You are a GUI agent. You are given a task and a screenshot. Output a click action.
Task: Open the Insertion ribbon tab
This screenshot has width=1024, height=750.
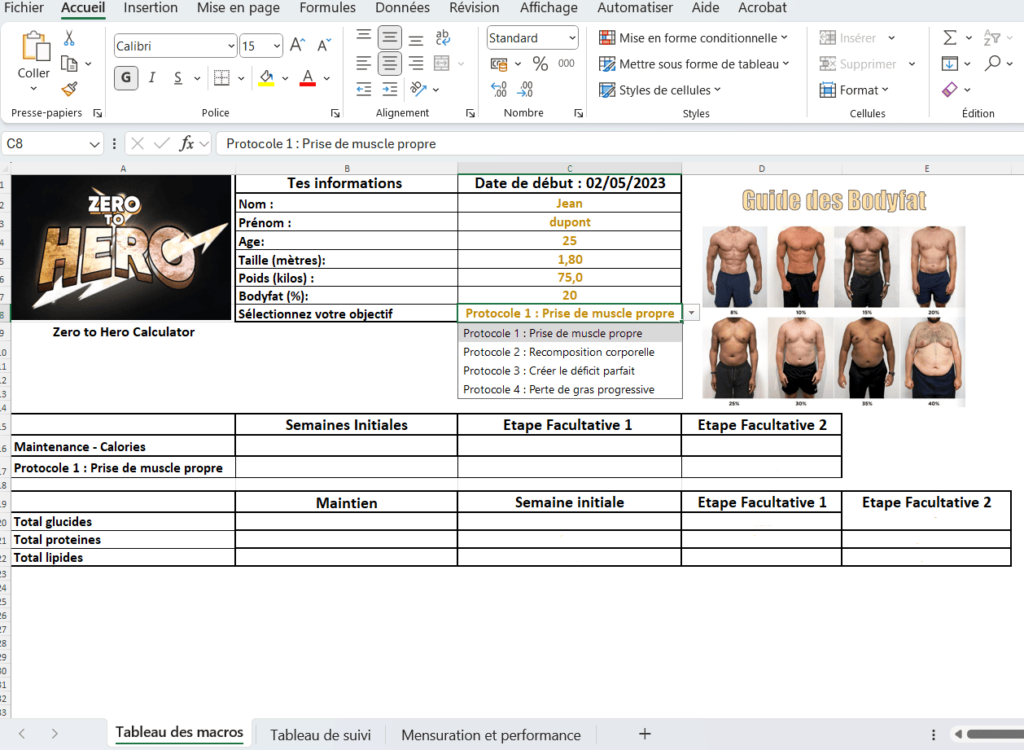(150, 8)
